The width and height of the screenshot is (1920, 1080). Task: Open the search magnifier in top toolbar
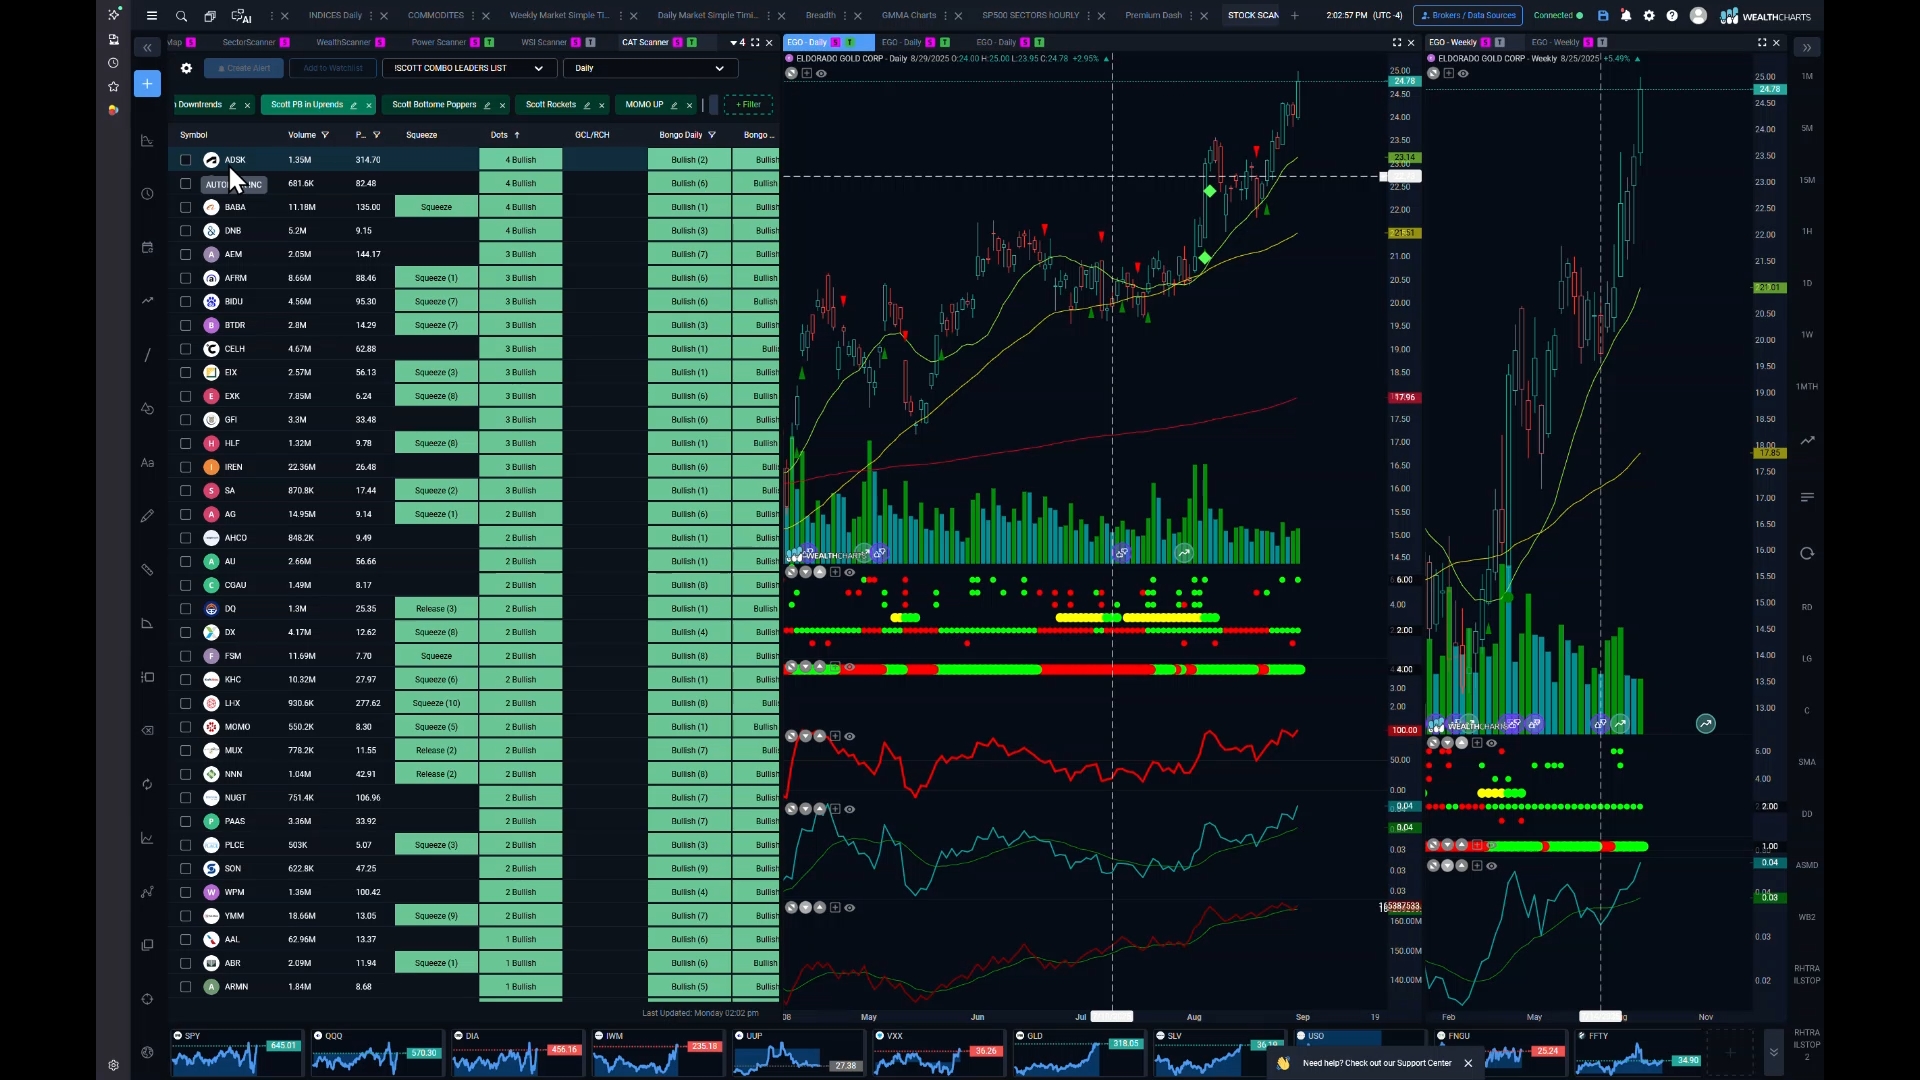[x=181, y=16]
